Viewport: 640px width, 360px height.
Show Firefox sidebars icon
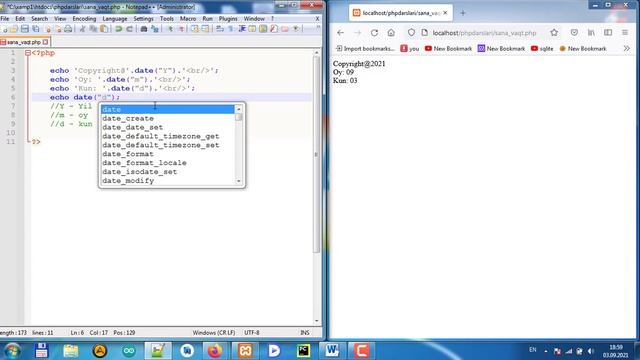coord(608,33)
